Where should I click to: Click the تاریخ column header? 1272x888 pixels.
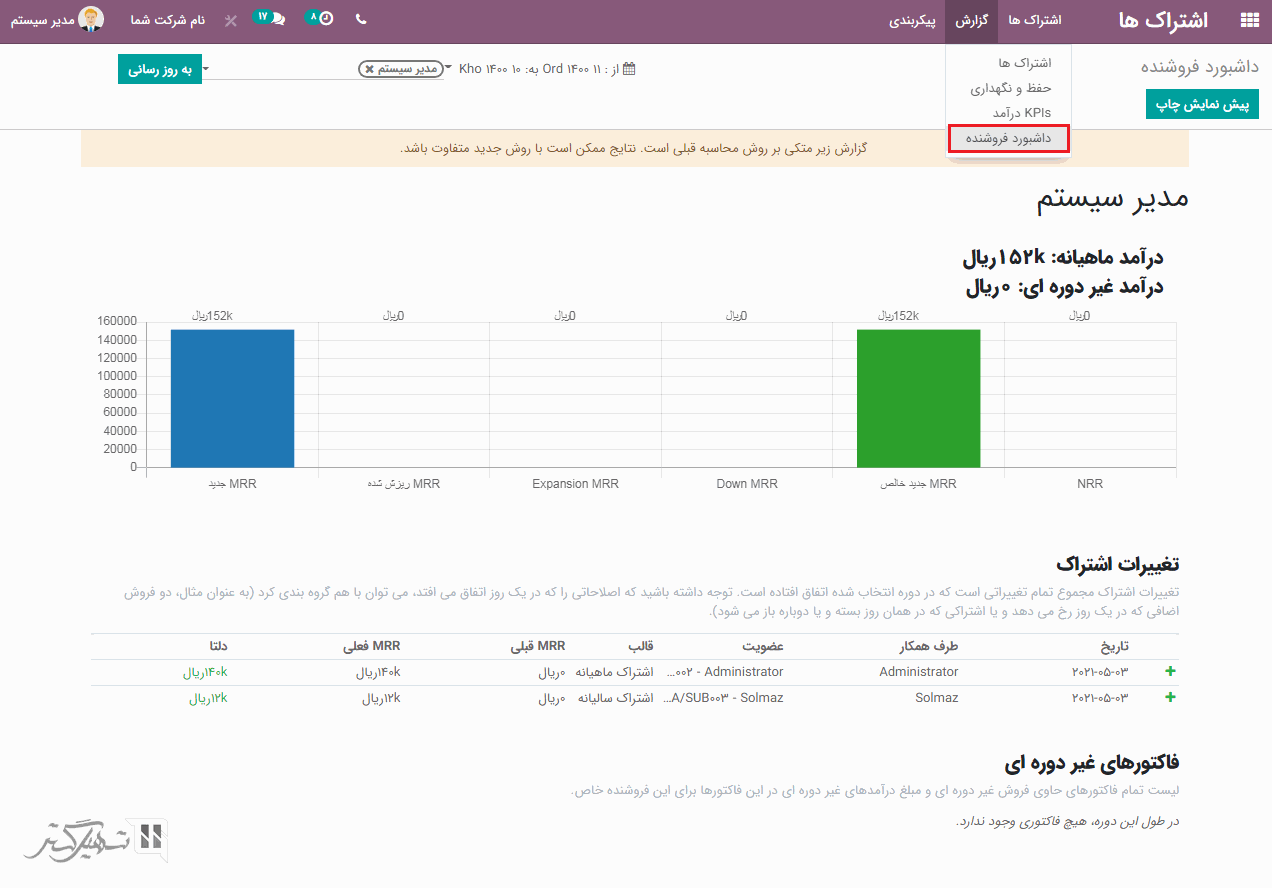[1113, 646]
